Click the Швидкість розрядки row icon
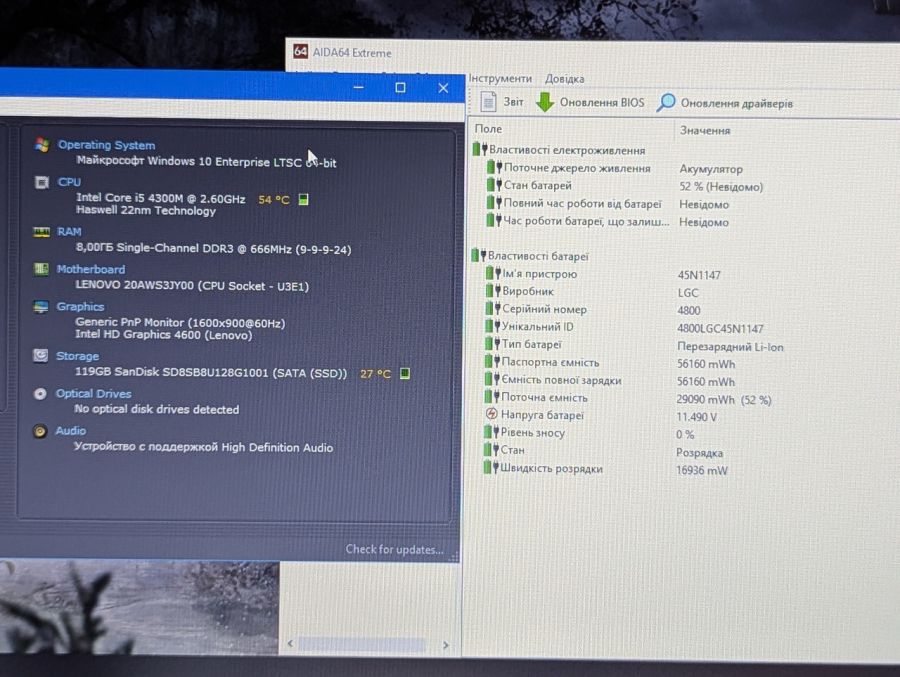 491,467
